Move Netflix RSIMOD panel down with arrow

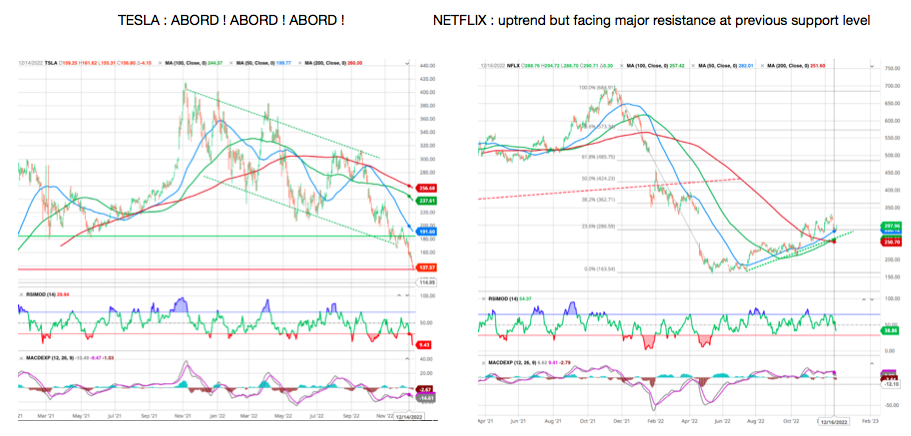click(x=872, y=299)
